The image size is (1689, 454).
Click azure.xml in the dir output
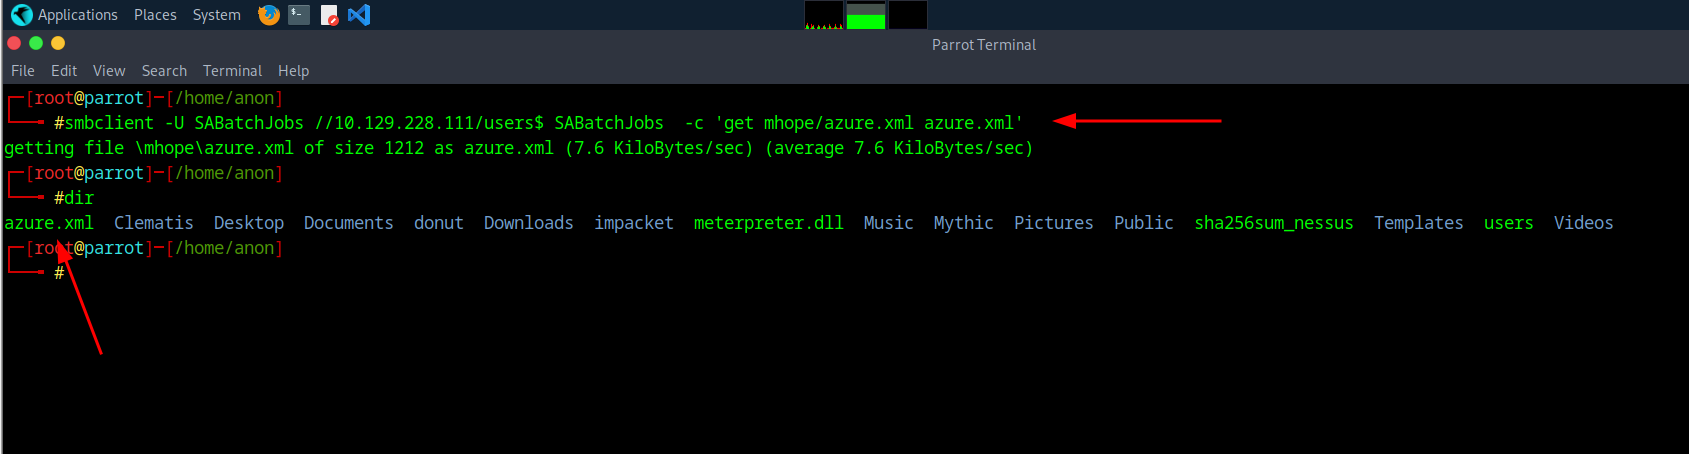(49, 223)
